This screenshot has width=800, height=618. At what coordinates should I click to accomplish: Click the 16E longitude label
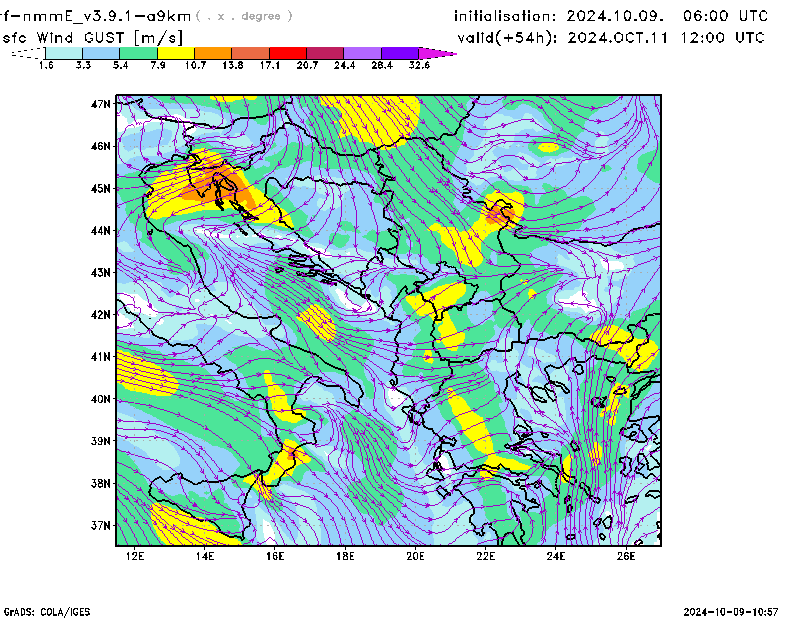coord(275,556)
